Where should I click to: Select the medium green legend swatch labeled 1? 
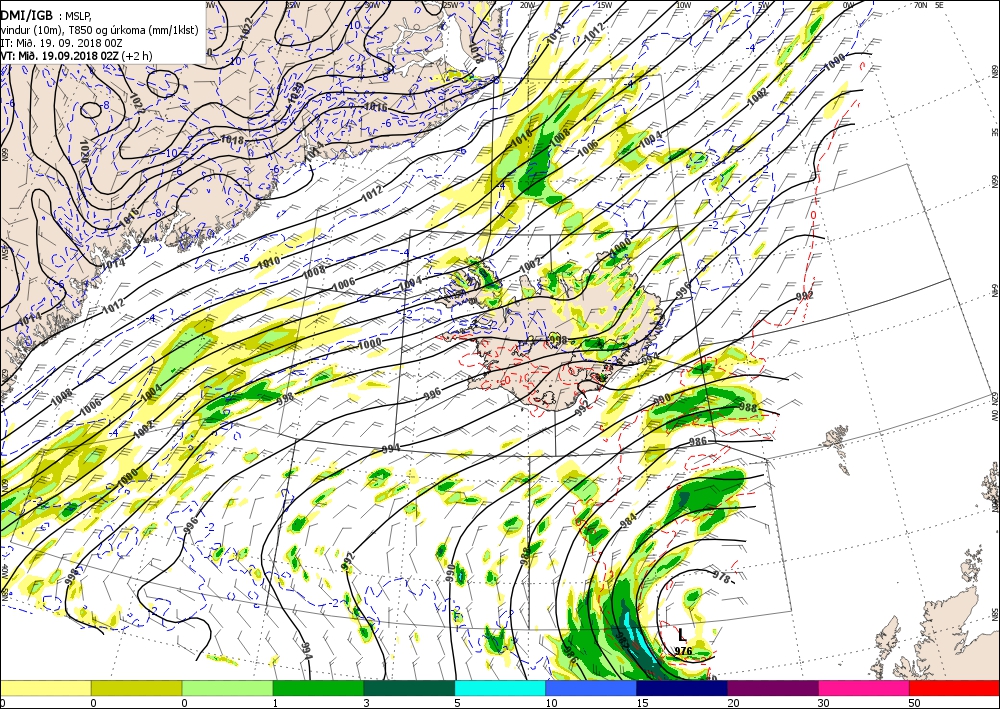[x=318, y=688]
